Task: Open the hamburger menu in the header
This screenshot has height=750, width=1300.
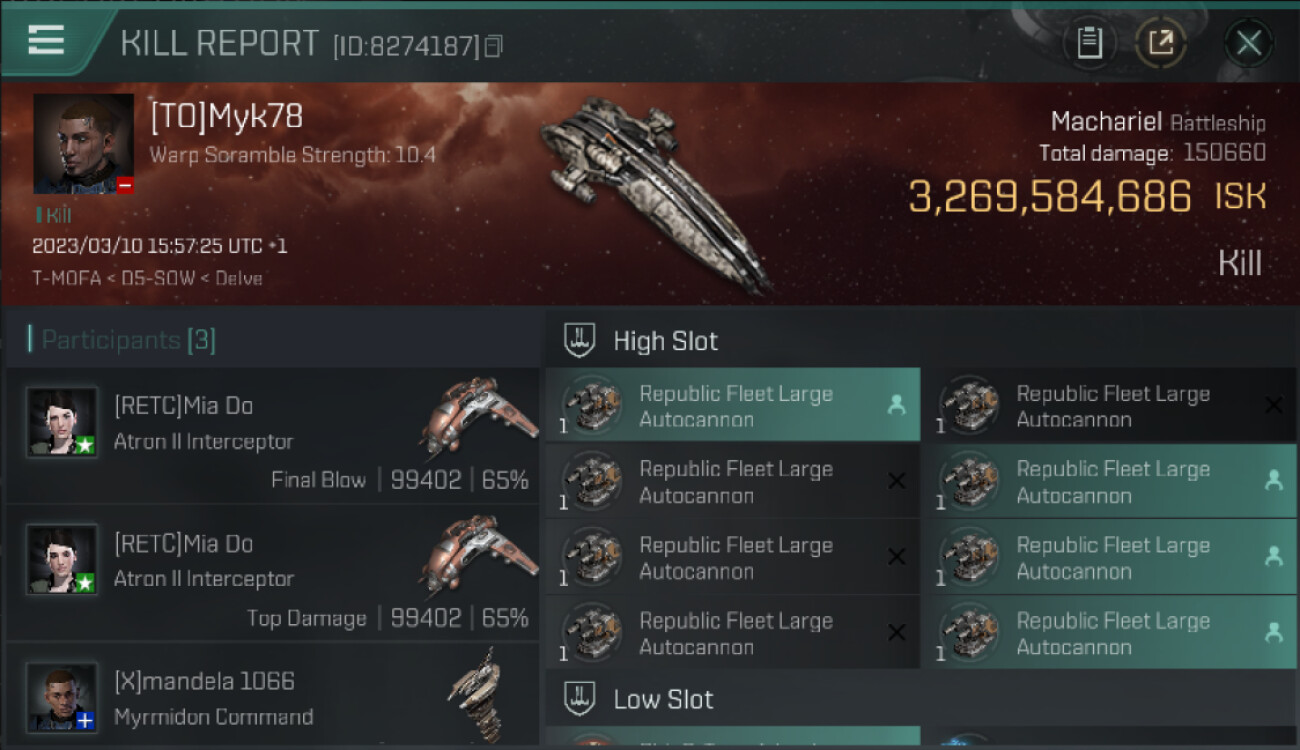Action: tap(46, 40)
